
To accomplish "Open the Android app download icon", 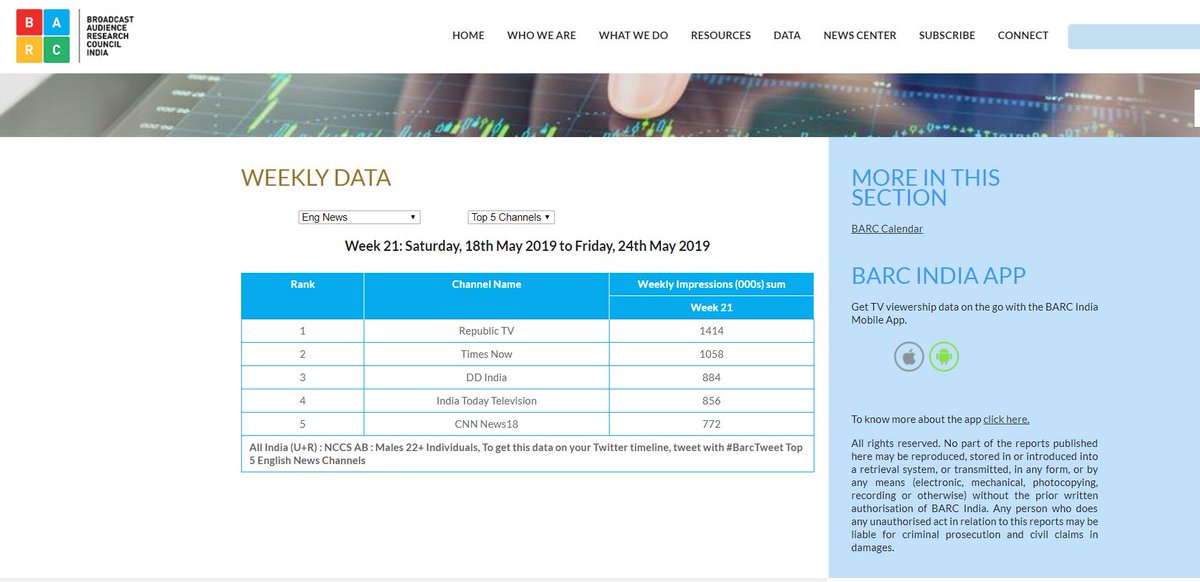I will (944, 356).
